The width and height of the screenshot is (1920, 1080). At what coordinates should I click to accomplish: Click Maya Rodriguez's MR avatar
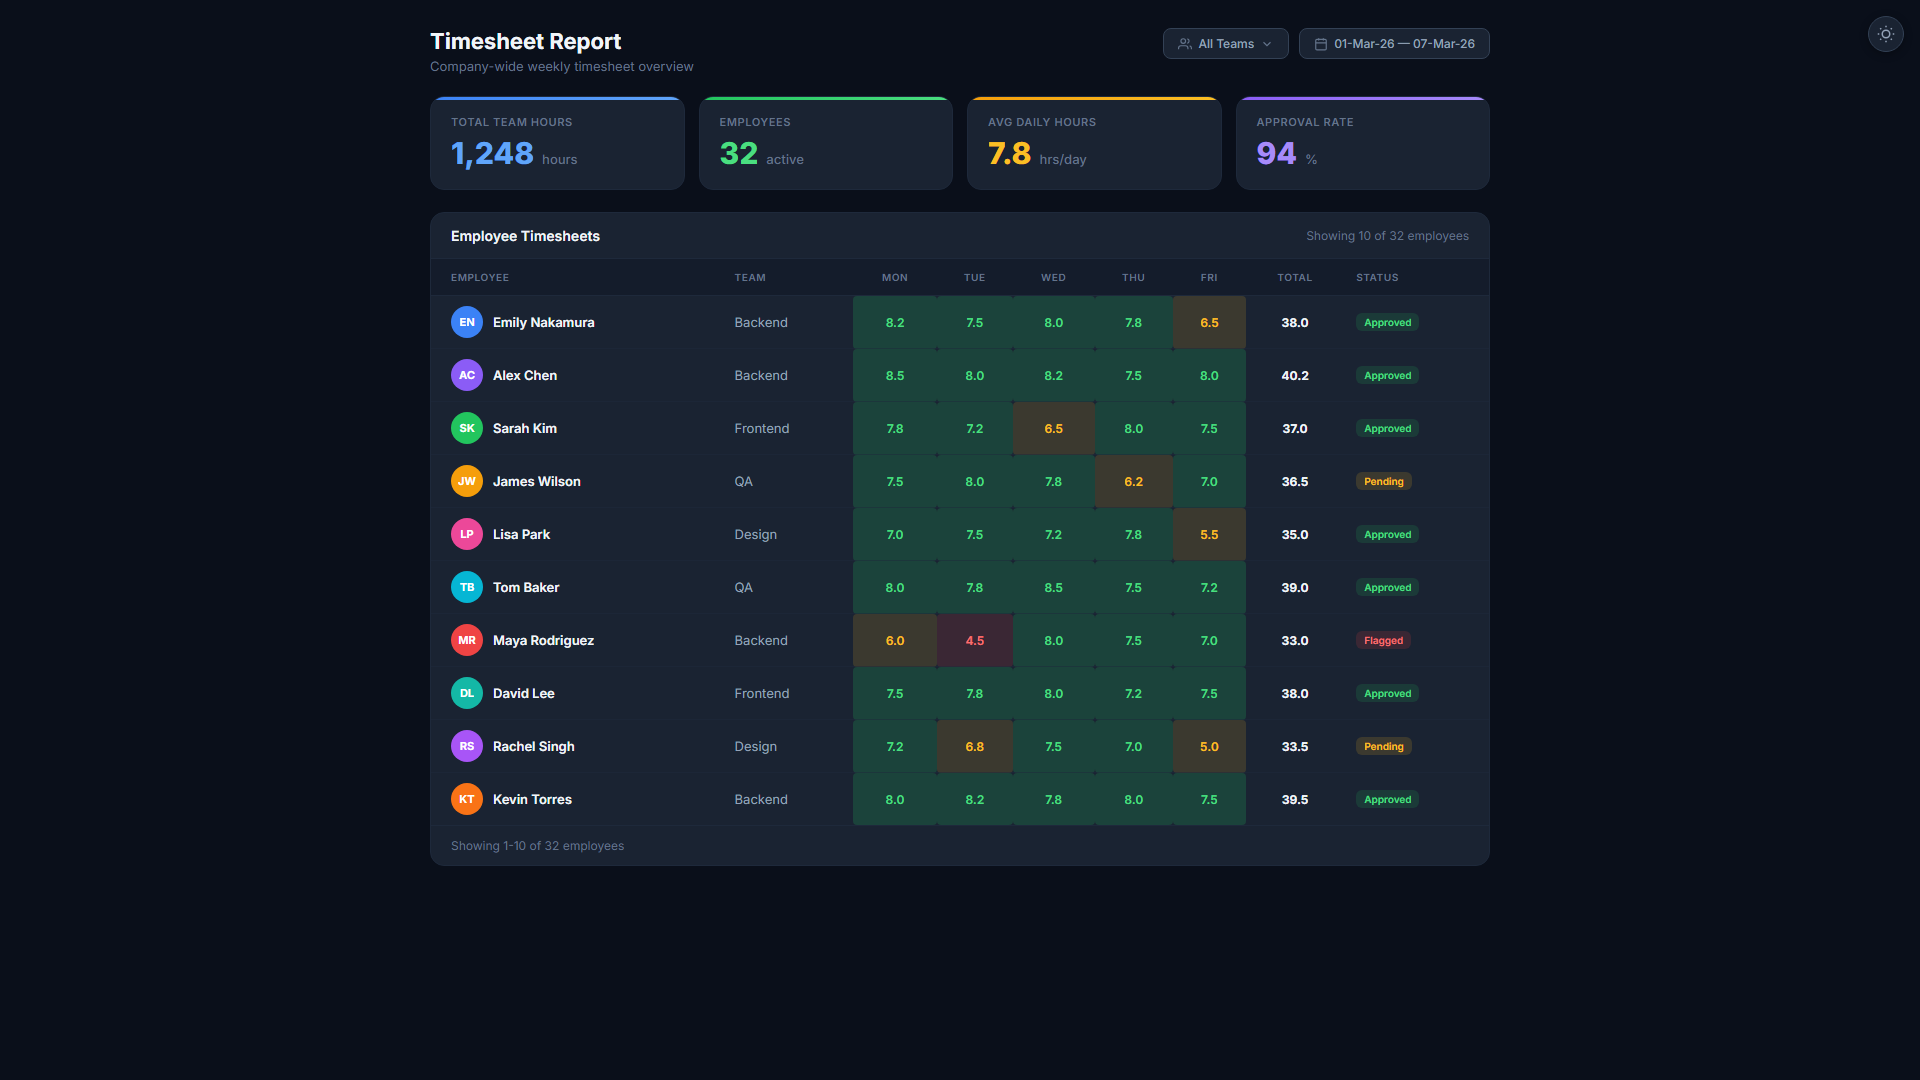pos(467,640)
